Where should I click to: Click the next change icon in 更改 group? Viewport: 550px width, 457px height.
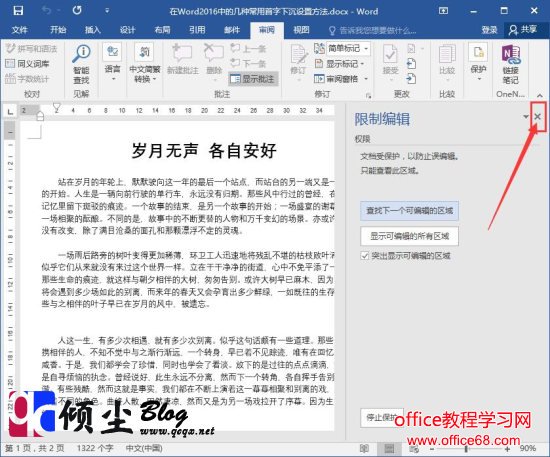click(x=411, y=79)
